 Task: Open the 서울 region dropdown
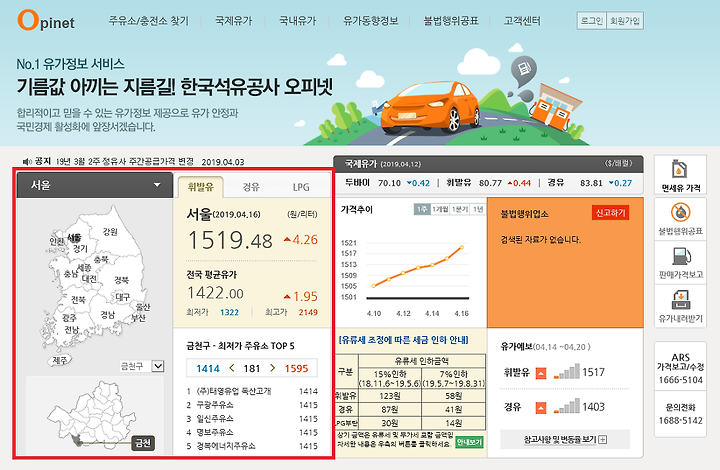tap(95, 185)
